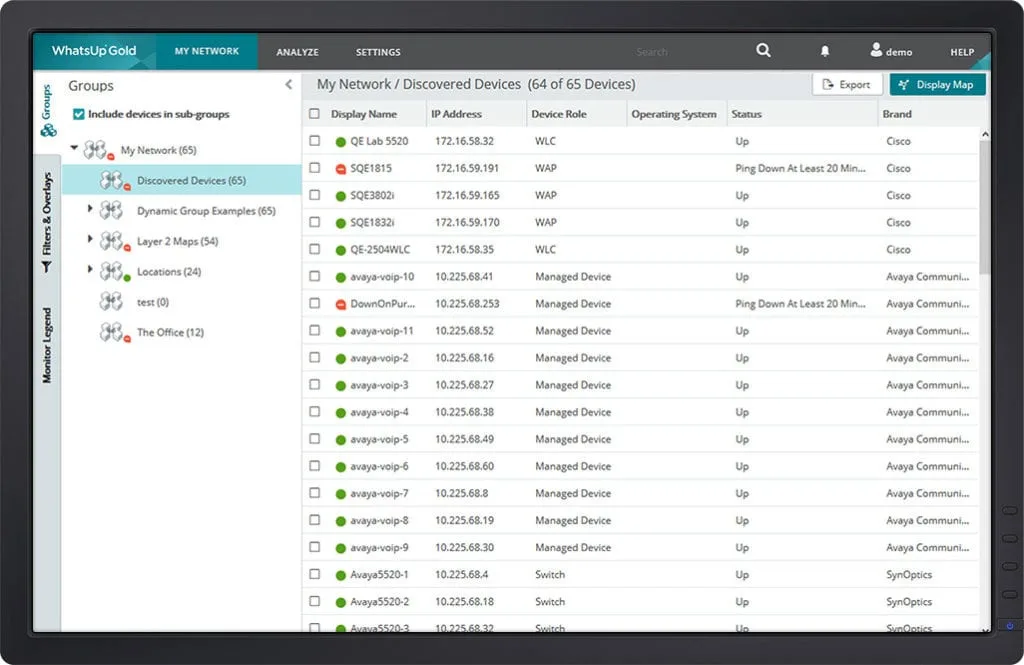Click green status icon for SQE1832i
1024x665 pixels.
tap(340, 223)
